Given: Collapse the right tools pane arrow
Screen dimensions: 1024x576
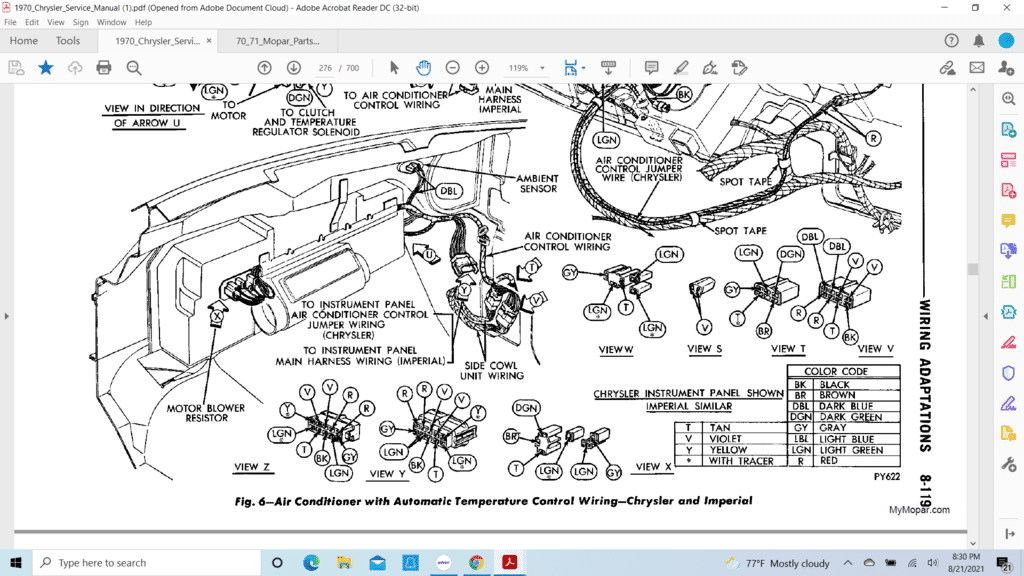Looking at the screenshot, I should [987, 316].
